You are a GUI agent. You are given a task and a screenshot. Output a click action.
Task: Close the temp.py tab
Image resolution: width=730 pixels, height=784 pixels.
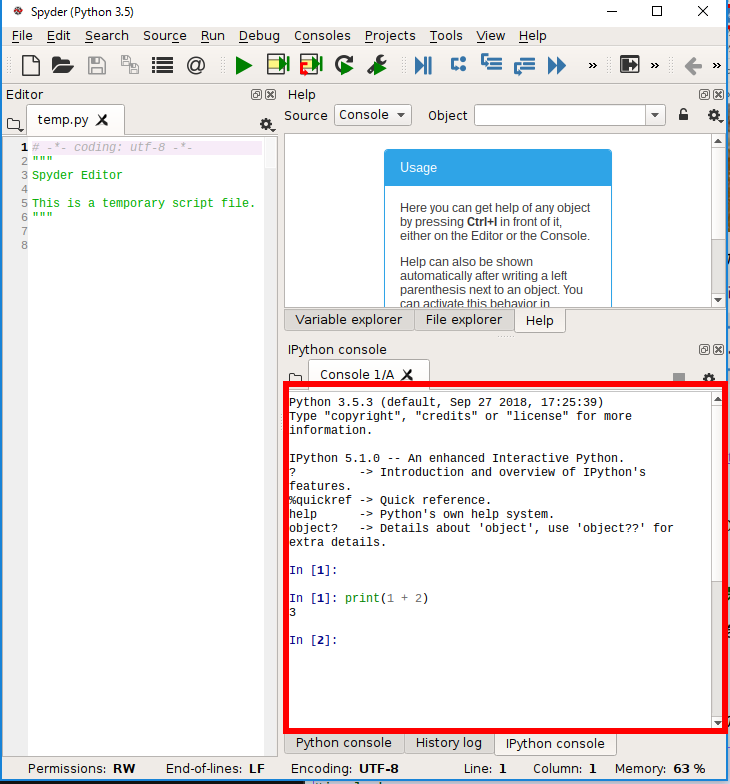pos(102,120)
